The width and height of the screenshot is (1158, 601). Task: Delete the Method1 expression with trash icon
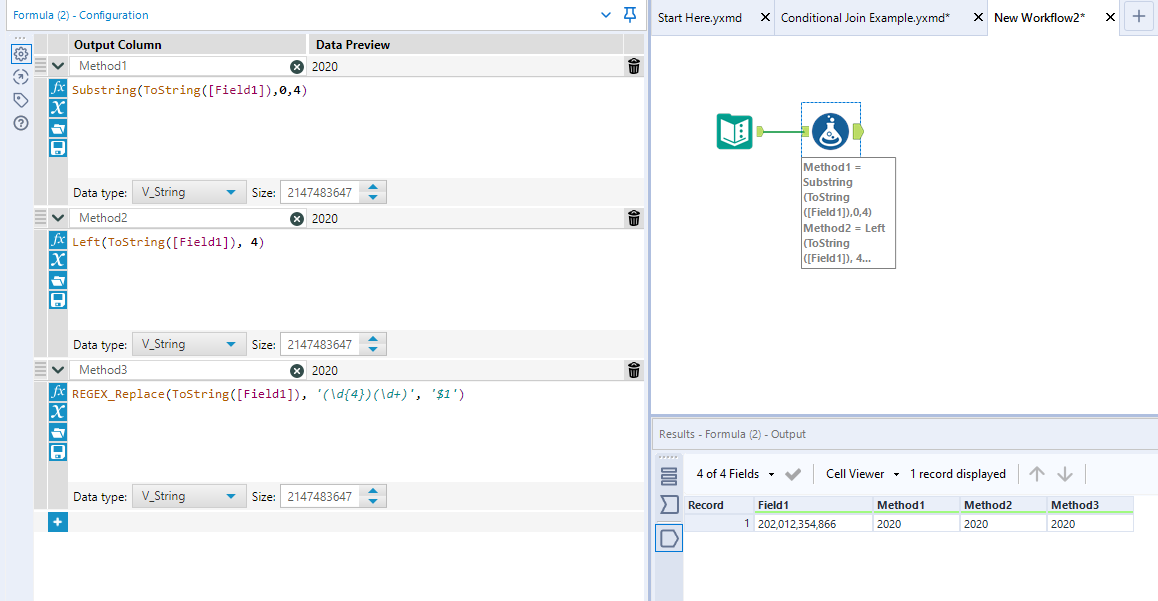[633, 67]
